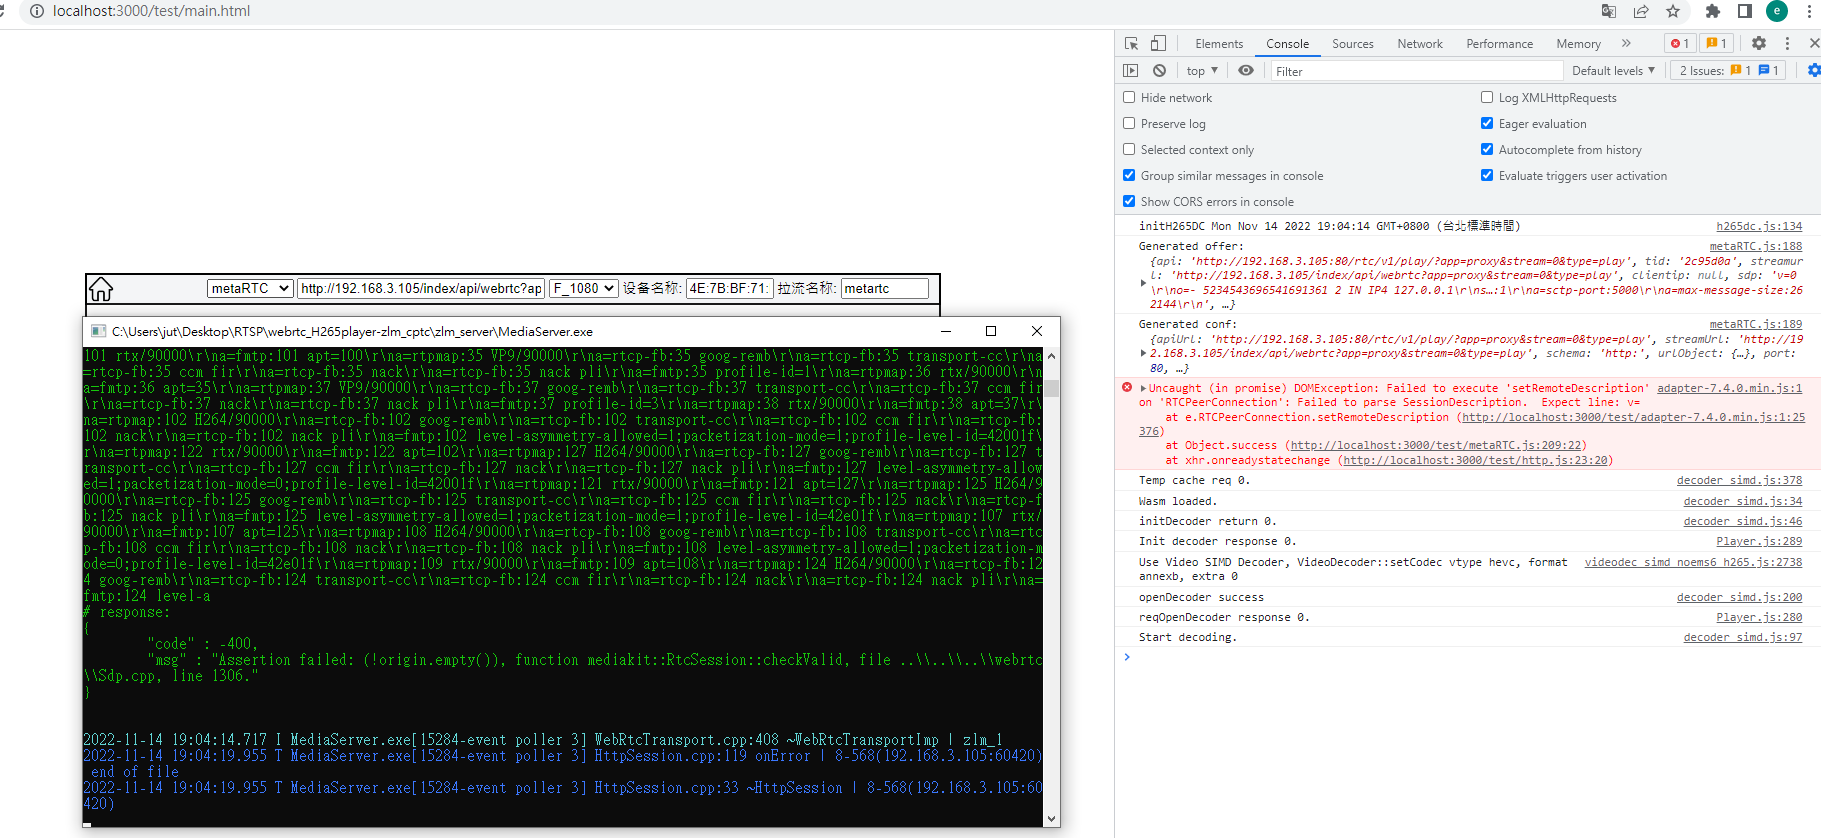Screen dimensions: 1821x838
Task: Clear the console with the ban icon
Action: tap(1159, 70)
